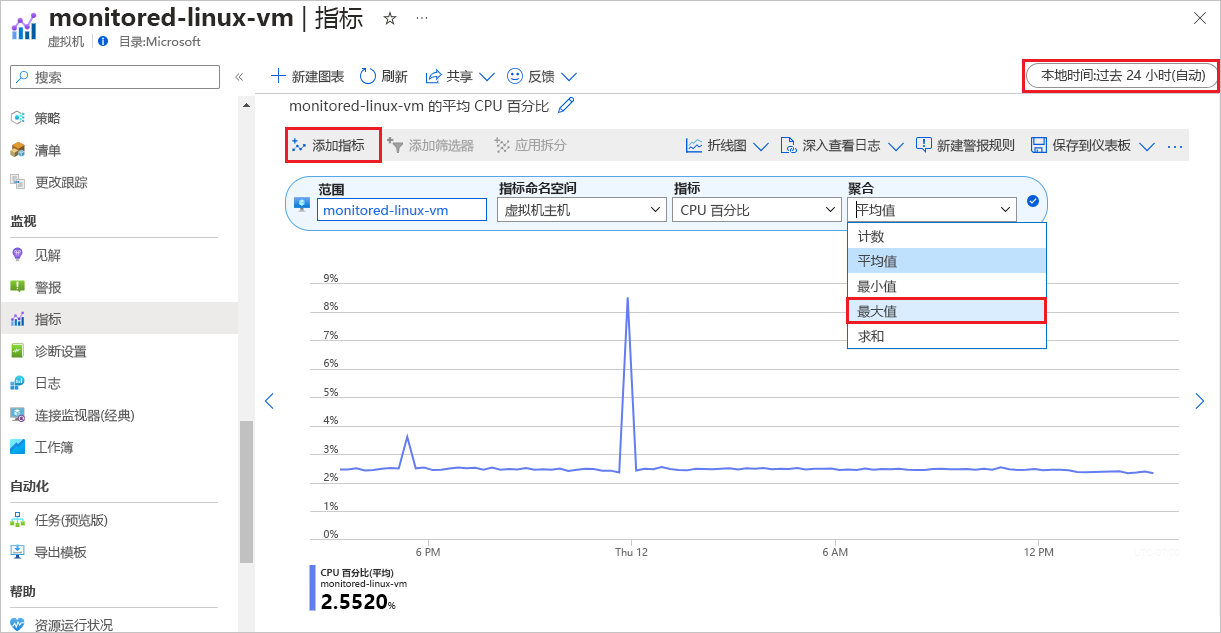Click 新建图表 to create a new chart
The height and width of the screenshot is (633, 1221).
pos(308,76)
